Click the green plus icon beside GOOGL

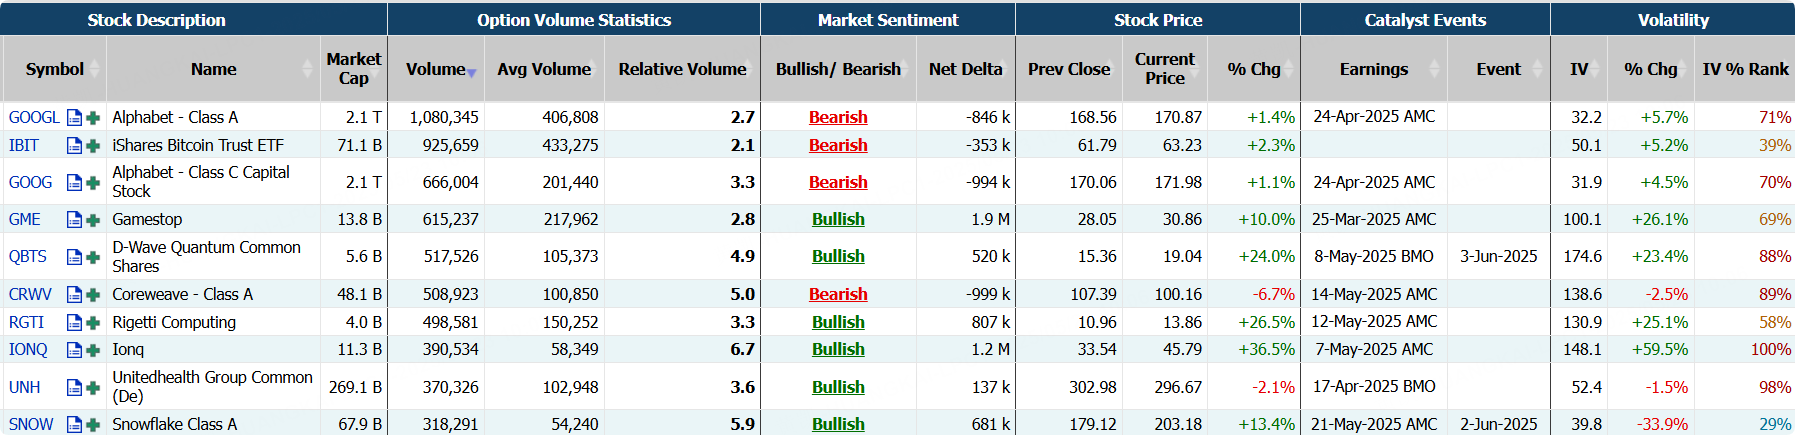(x=93, y=118)
